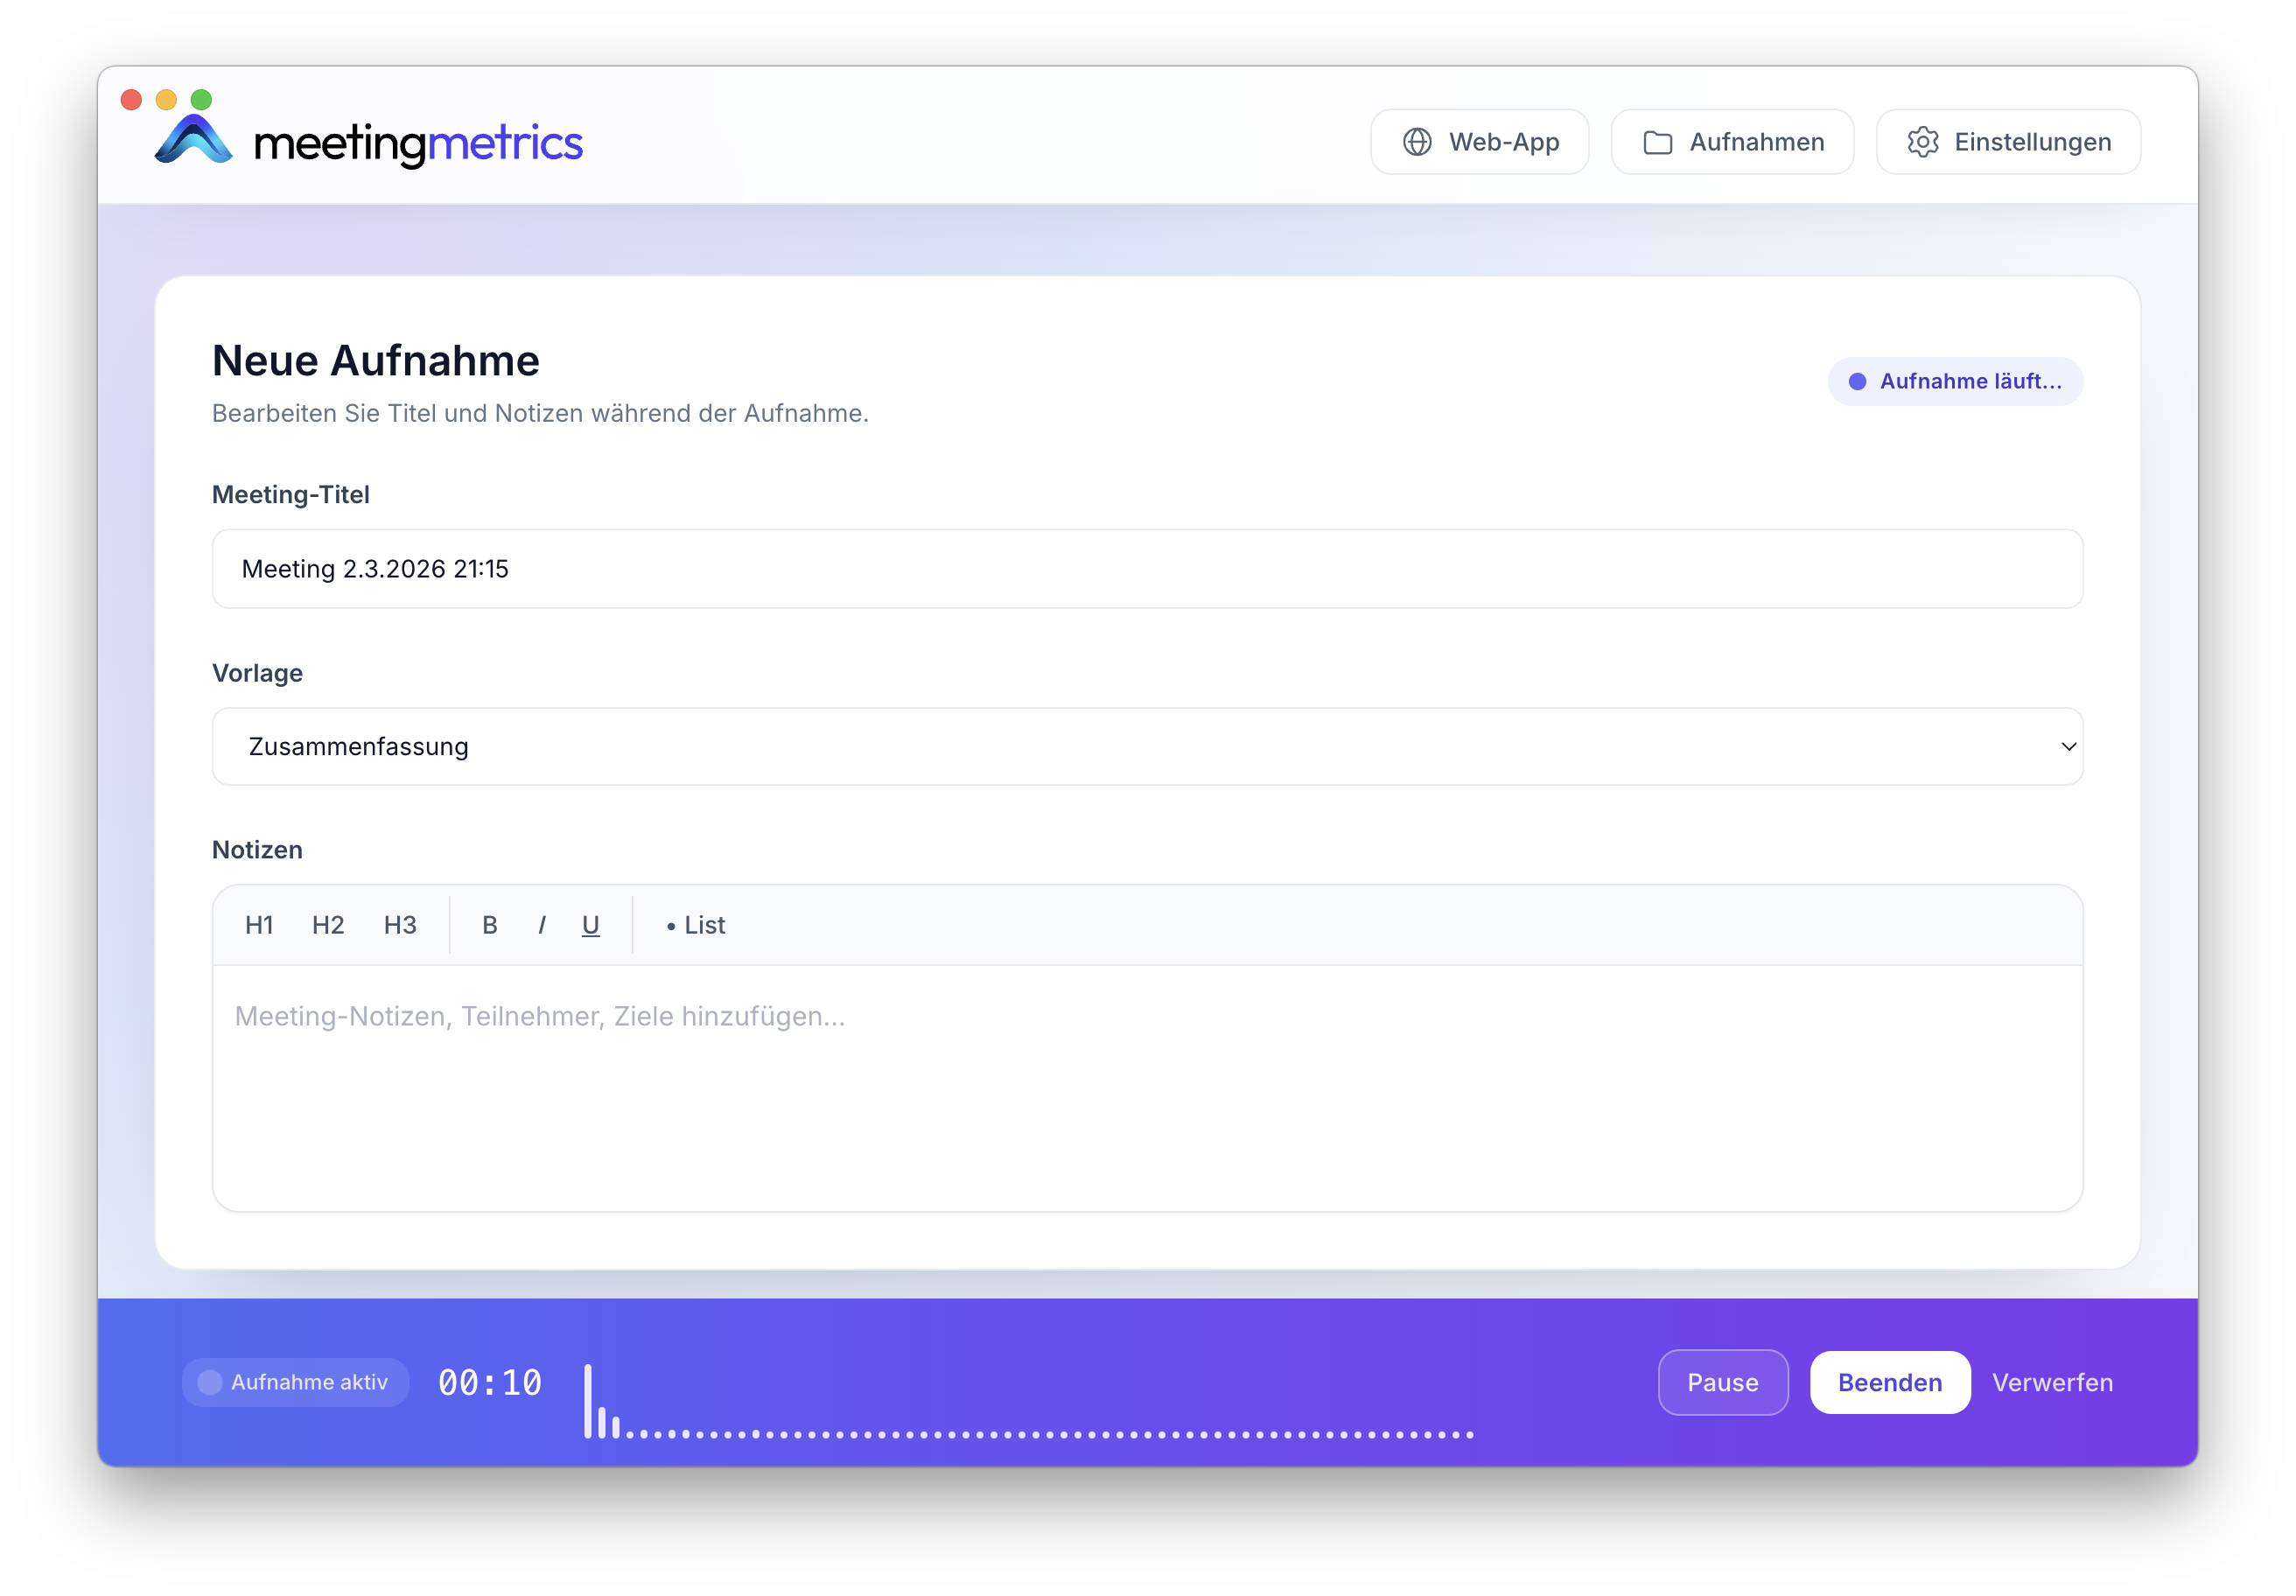Open the Vorlage dropdown showing Zusammenfassung
Screen dimensions: 2296x1596
point(1147,746)
